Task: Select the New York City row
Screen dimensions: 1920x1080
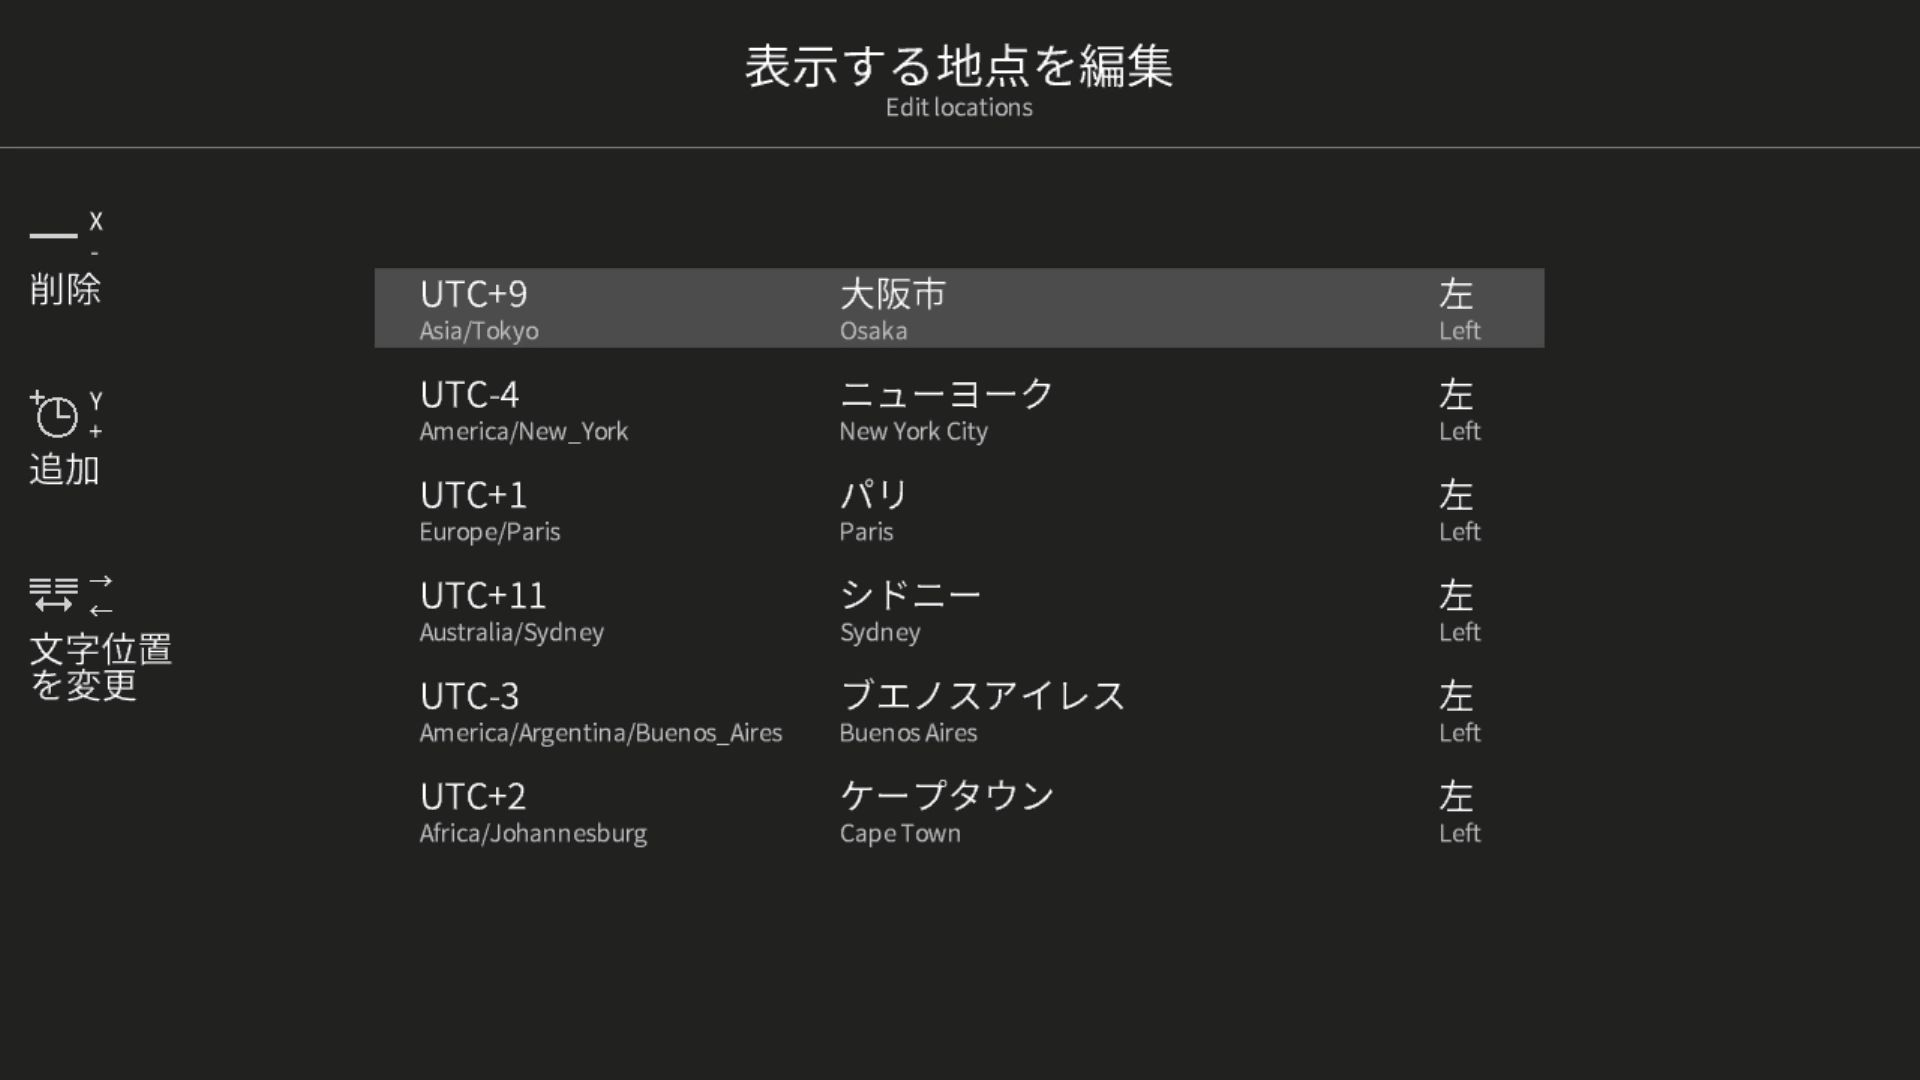Action: 959,409
